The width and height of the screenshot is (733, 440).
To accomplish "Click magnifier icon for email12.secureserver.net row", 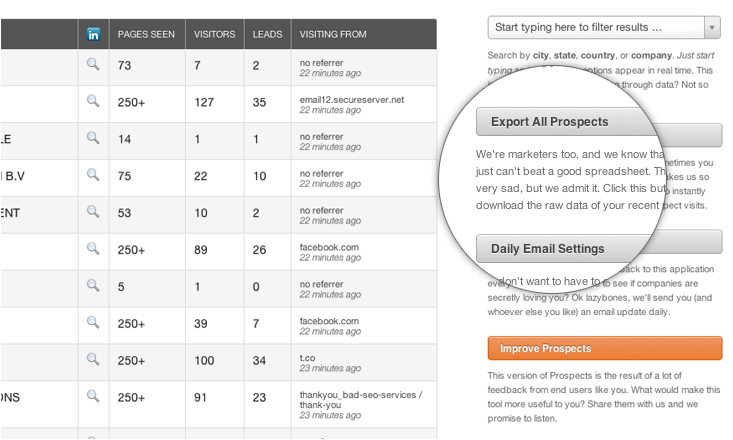I will (94, 101).
